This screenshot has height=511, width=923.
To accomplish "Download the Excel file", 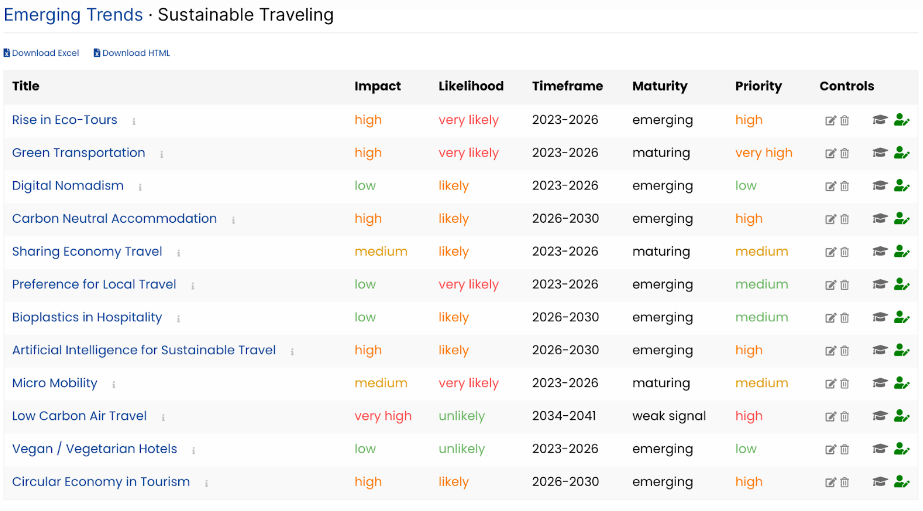I will pos(41,53).
